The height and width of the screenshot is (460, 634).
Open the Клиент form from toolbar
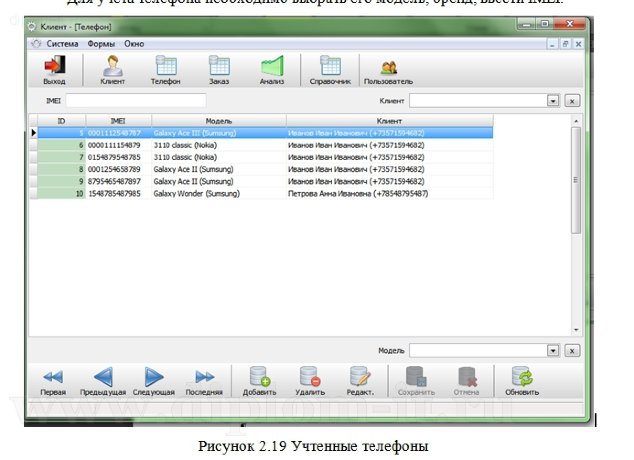pyautogui.click(x=112, y=69)
